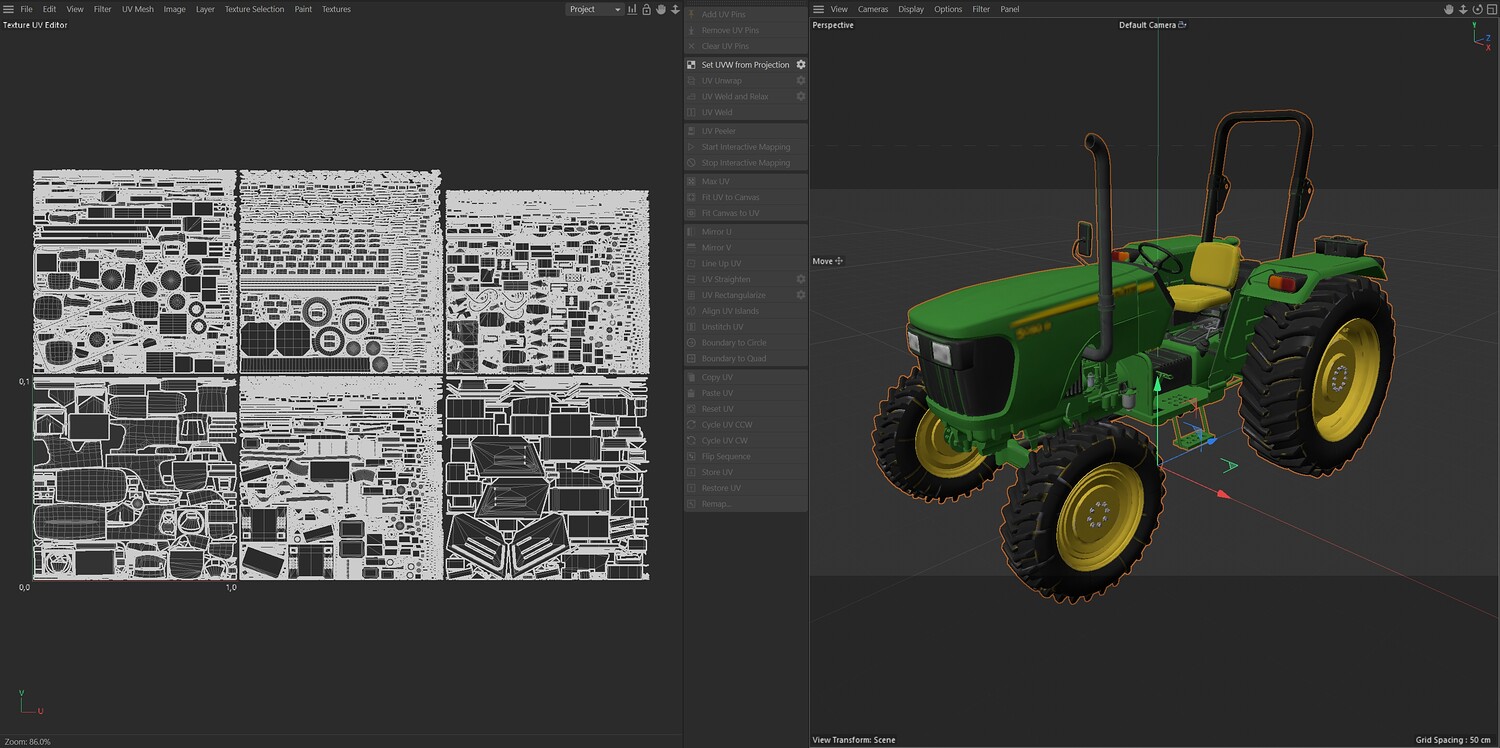Run the UV Rectangularize command
The height and width of the screenshot is (748, 1500).
click(x=733, y=295)
